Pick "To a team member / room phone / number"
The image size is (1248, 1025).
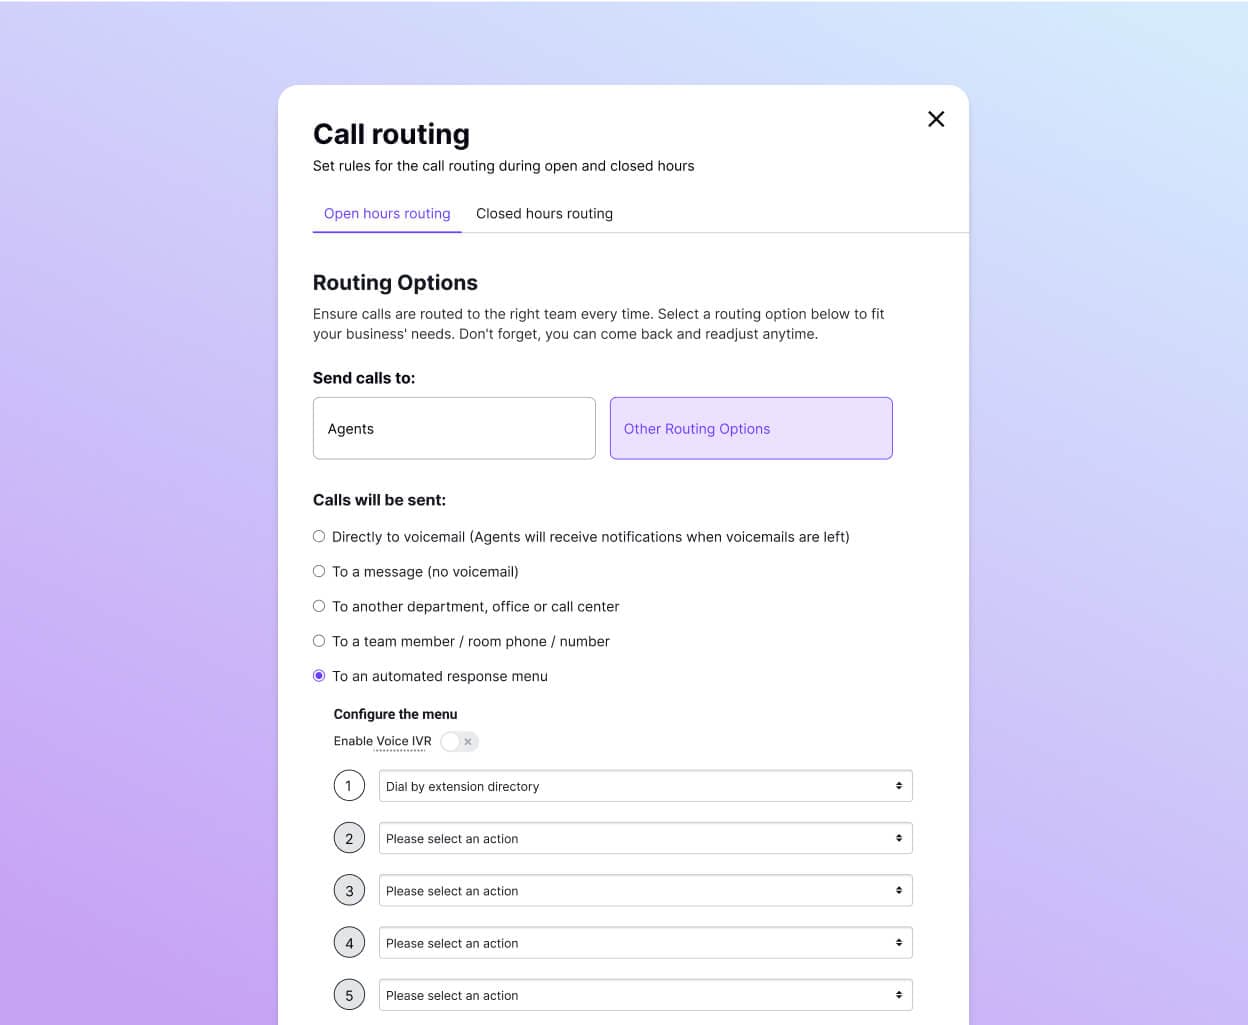click(318, 641)
